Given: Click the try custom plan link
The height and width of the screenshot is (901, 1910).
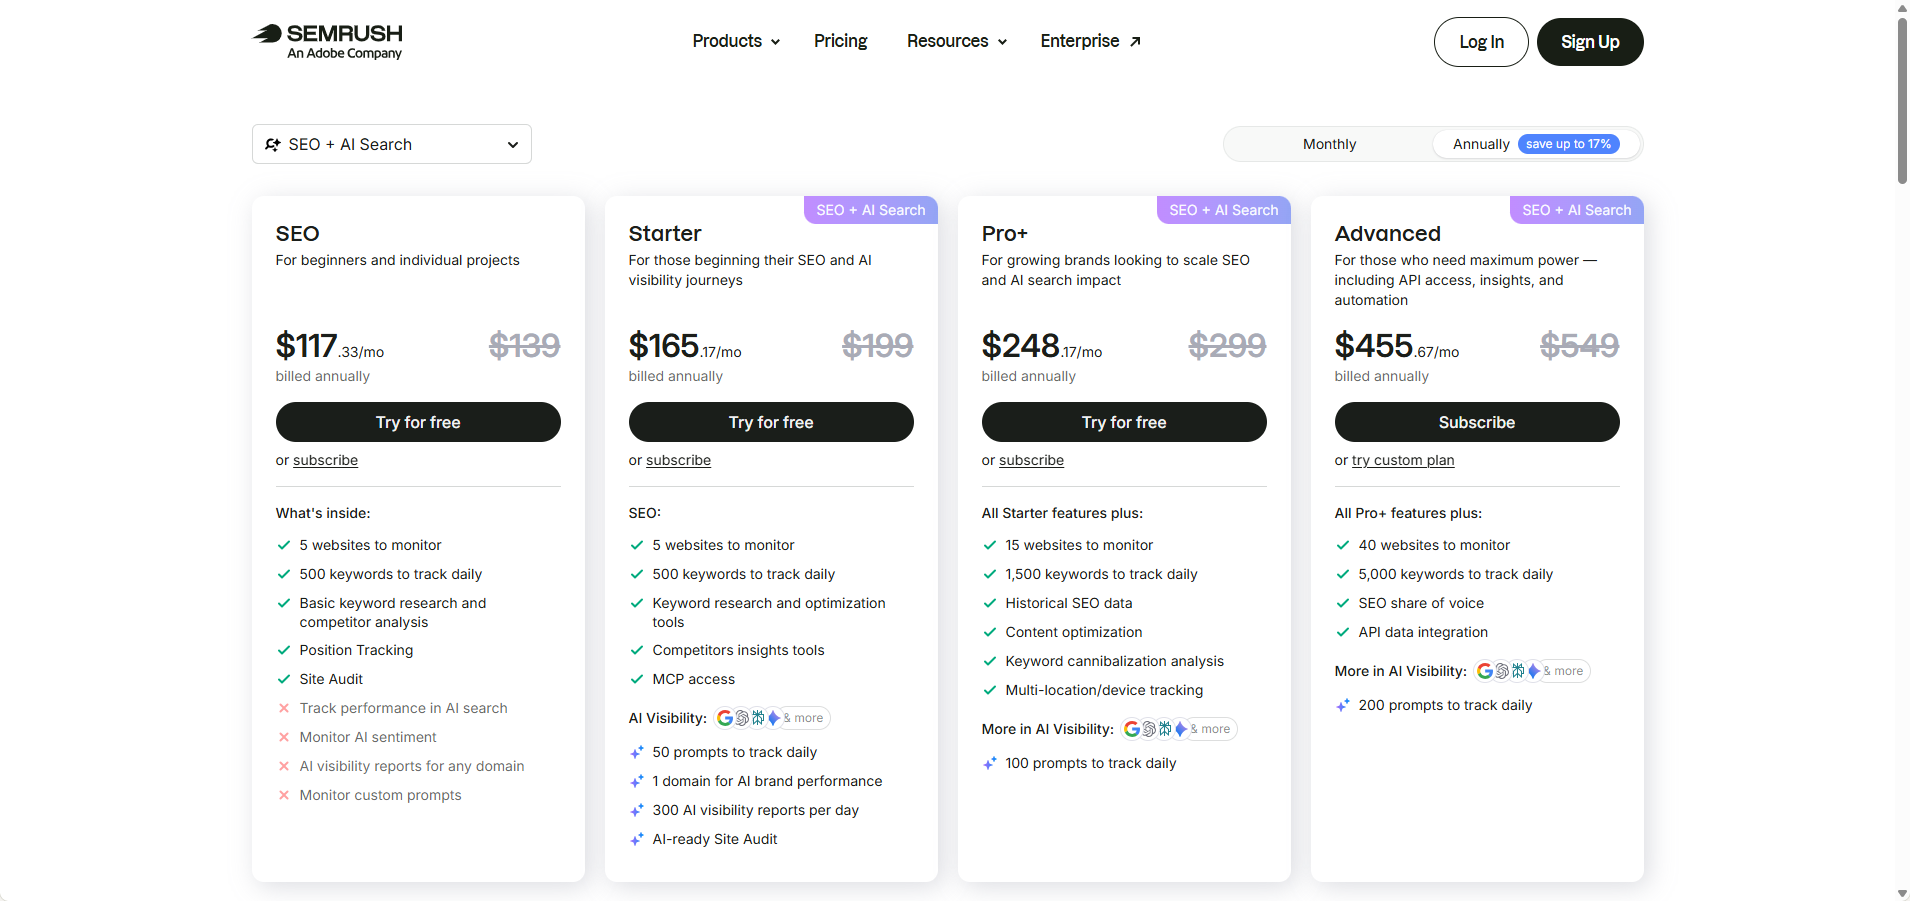Looking at the screenshot, I should pos(1403,460).
